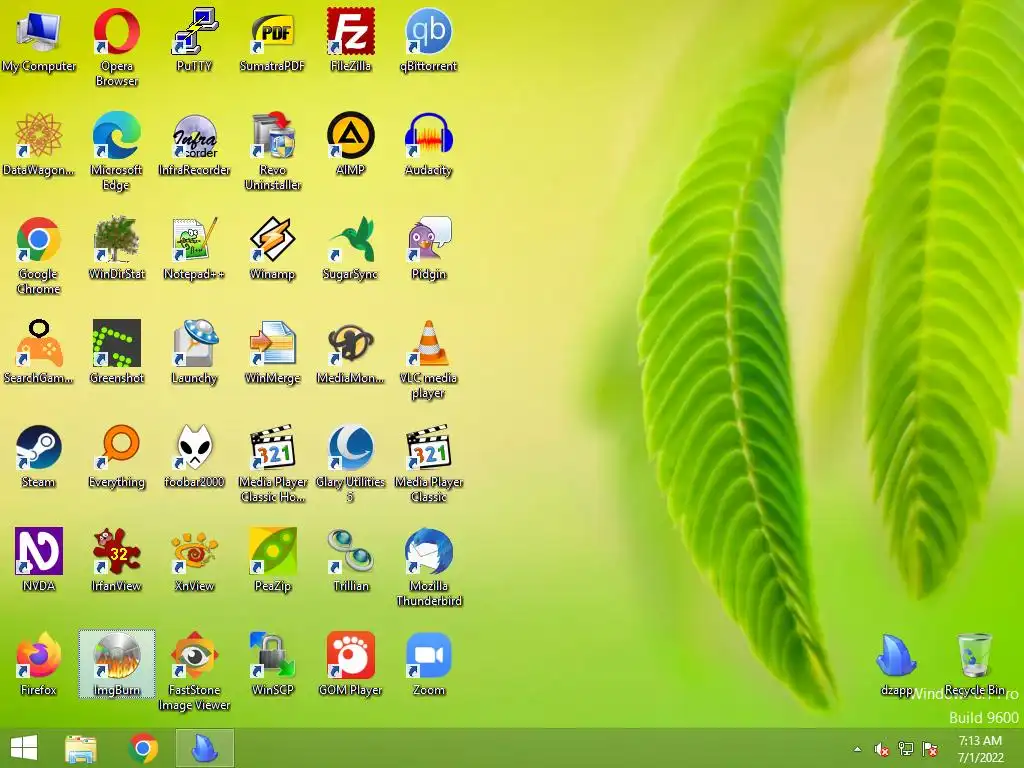Screen dimensions: 1024x768
Task: Select XnView desktop icon
Action: tap(194, 560)
